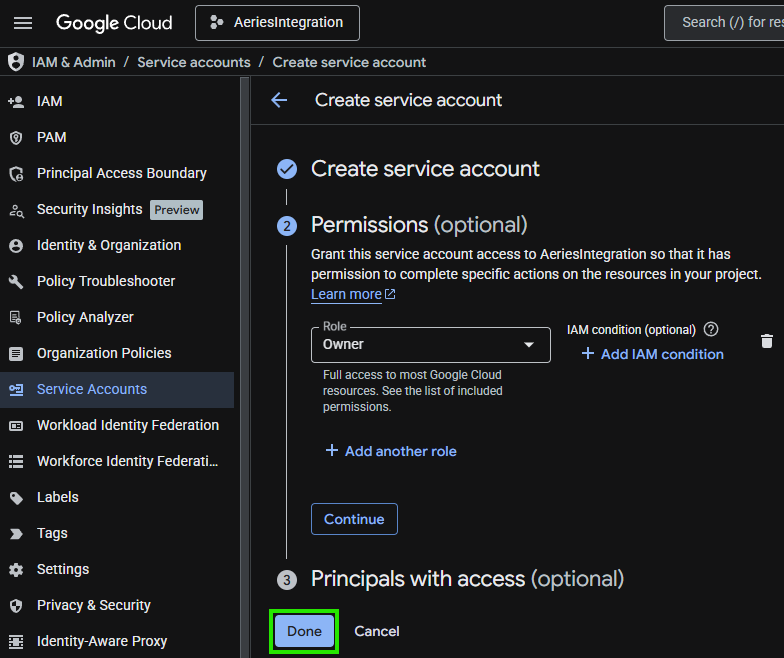Open the IAM sidebar item
This screenshot has height=658, width=784.
tap(117, 101)
